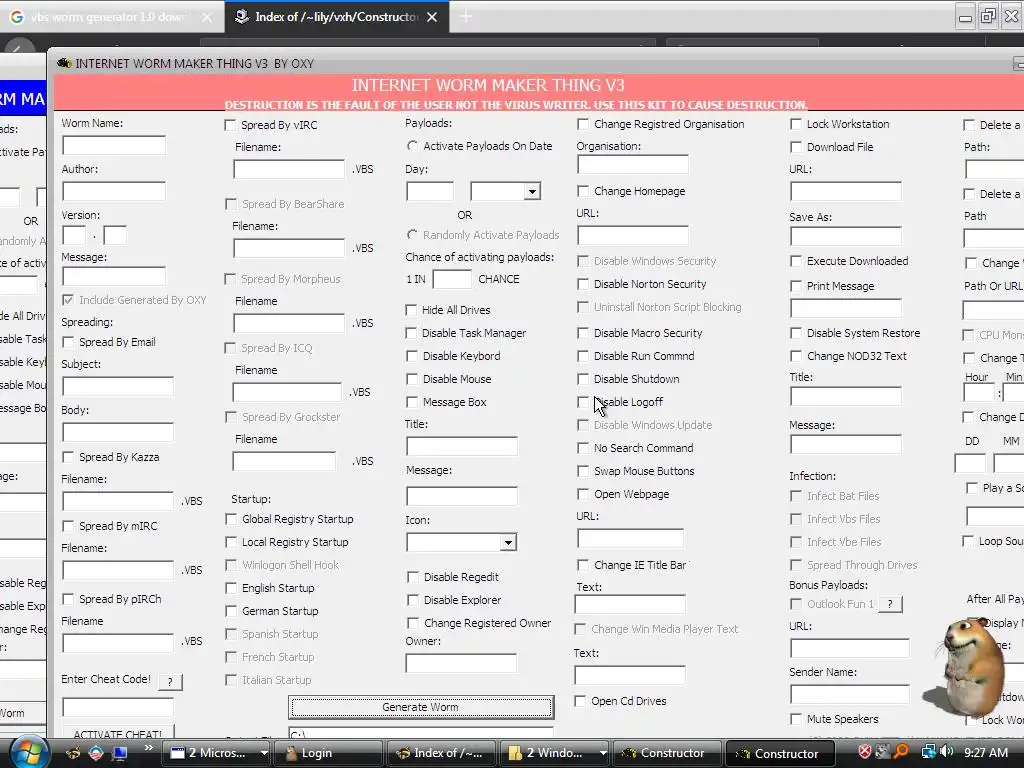The width and height of the screenshot is (1024, 768).
Task: Click the Author input field
Action: 114,191
